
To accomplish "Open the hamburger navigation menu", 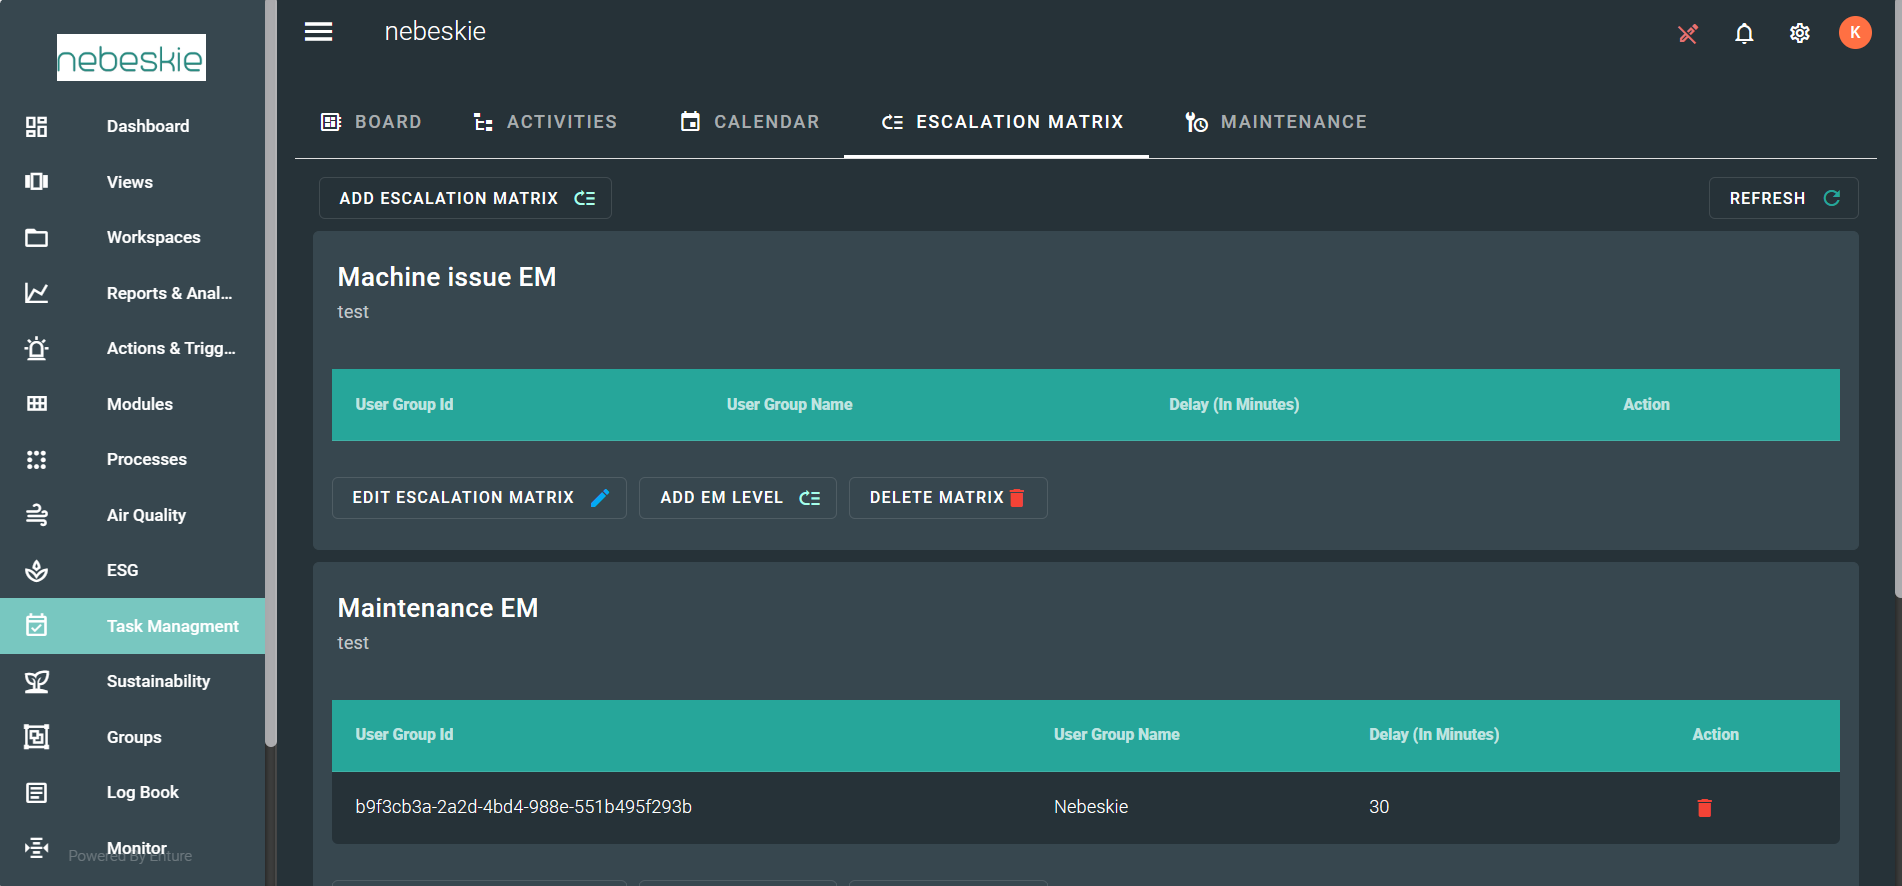I will [318, 32].
